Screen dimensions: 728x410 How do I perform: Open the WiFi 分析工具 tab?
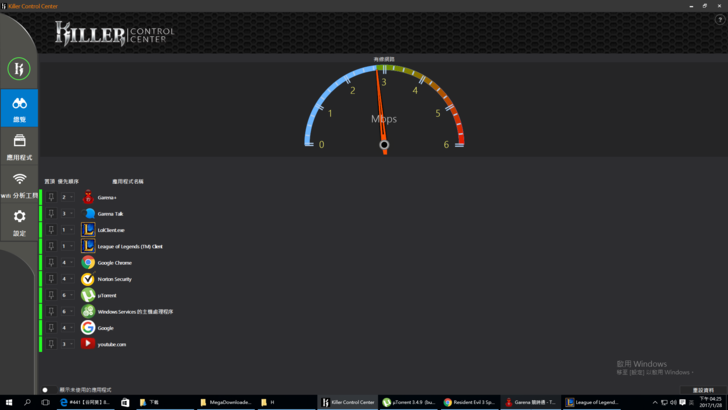(19, 185)
